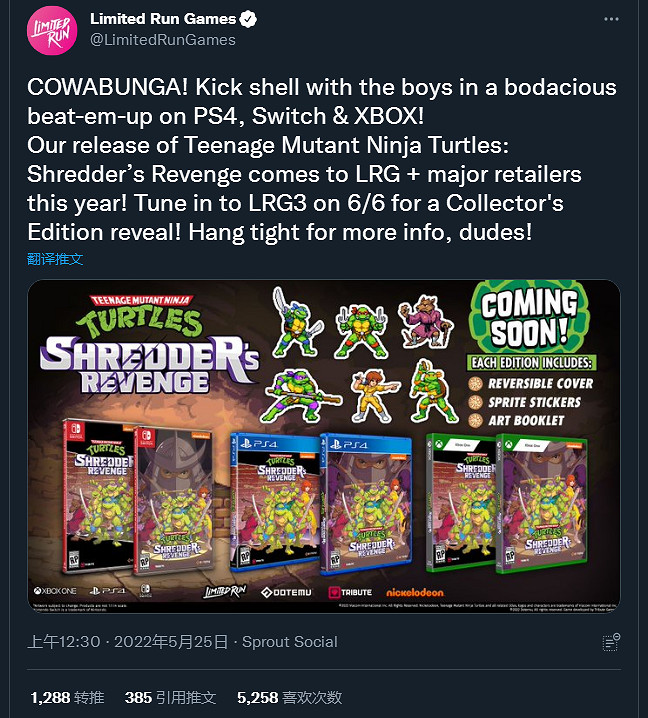This screenshot has width=648, height=718.
Task: Click the tweet timestamp from May 25, 2022
Action: pos(128,642)
